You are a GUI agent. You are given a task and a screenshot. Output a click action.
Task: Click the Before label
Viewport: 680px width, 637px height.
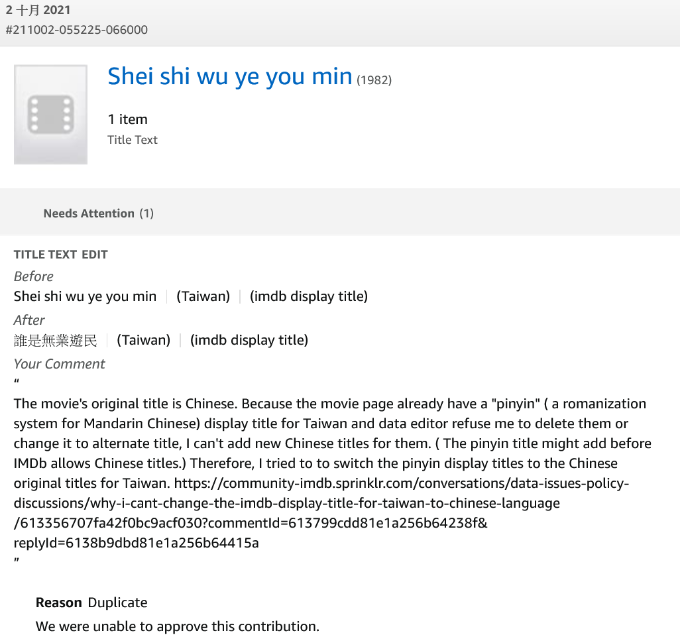(33, 276)
